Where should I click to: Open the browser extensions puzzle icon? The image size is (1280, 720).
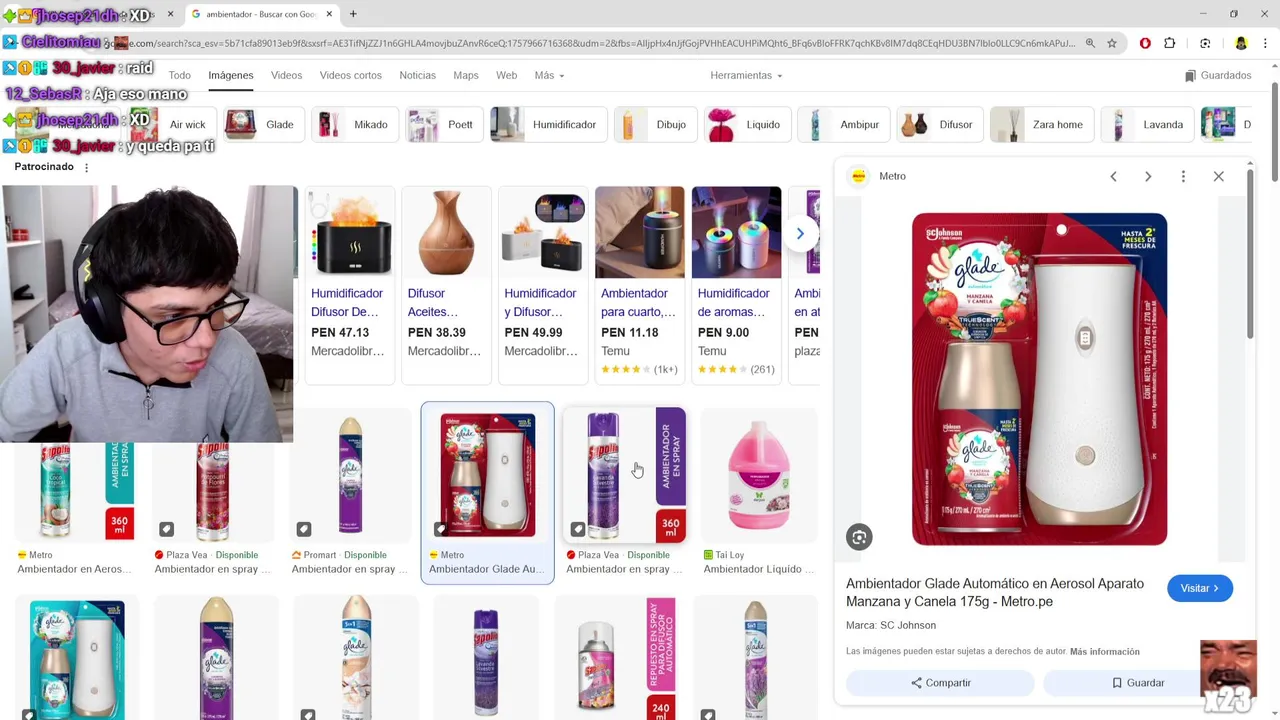(1170, 43)
